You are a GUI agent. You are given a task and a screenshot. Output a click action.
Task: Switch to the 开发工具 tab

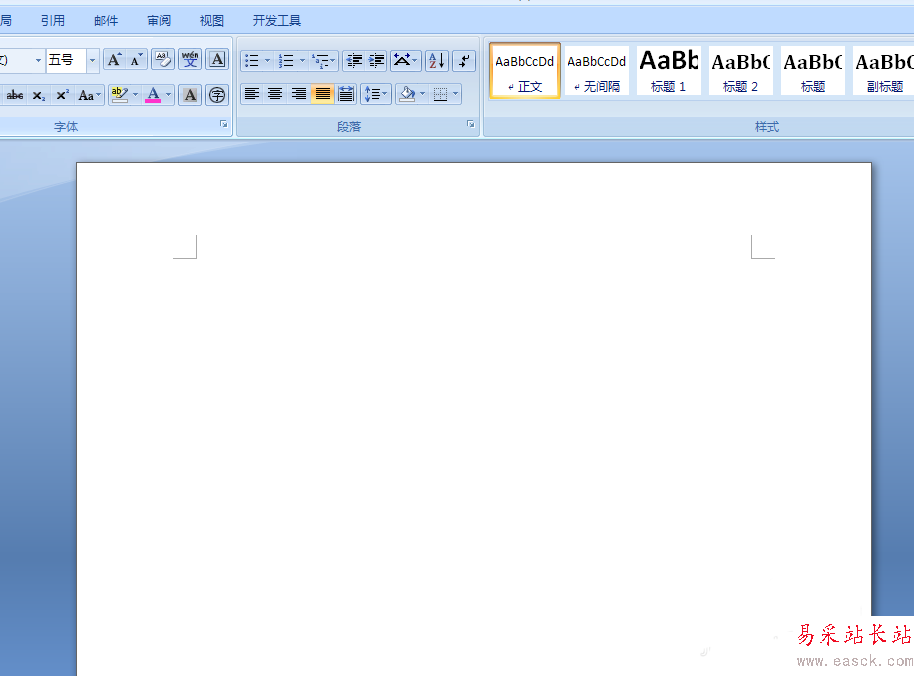pyautogui.click(x=276, y=21)
